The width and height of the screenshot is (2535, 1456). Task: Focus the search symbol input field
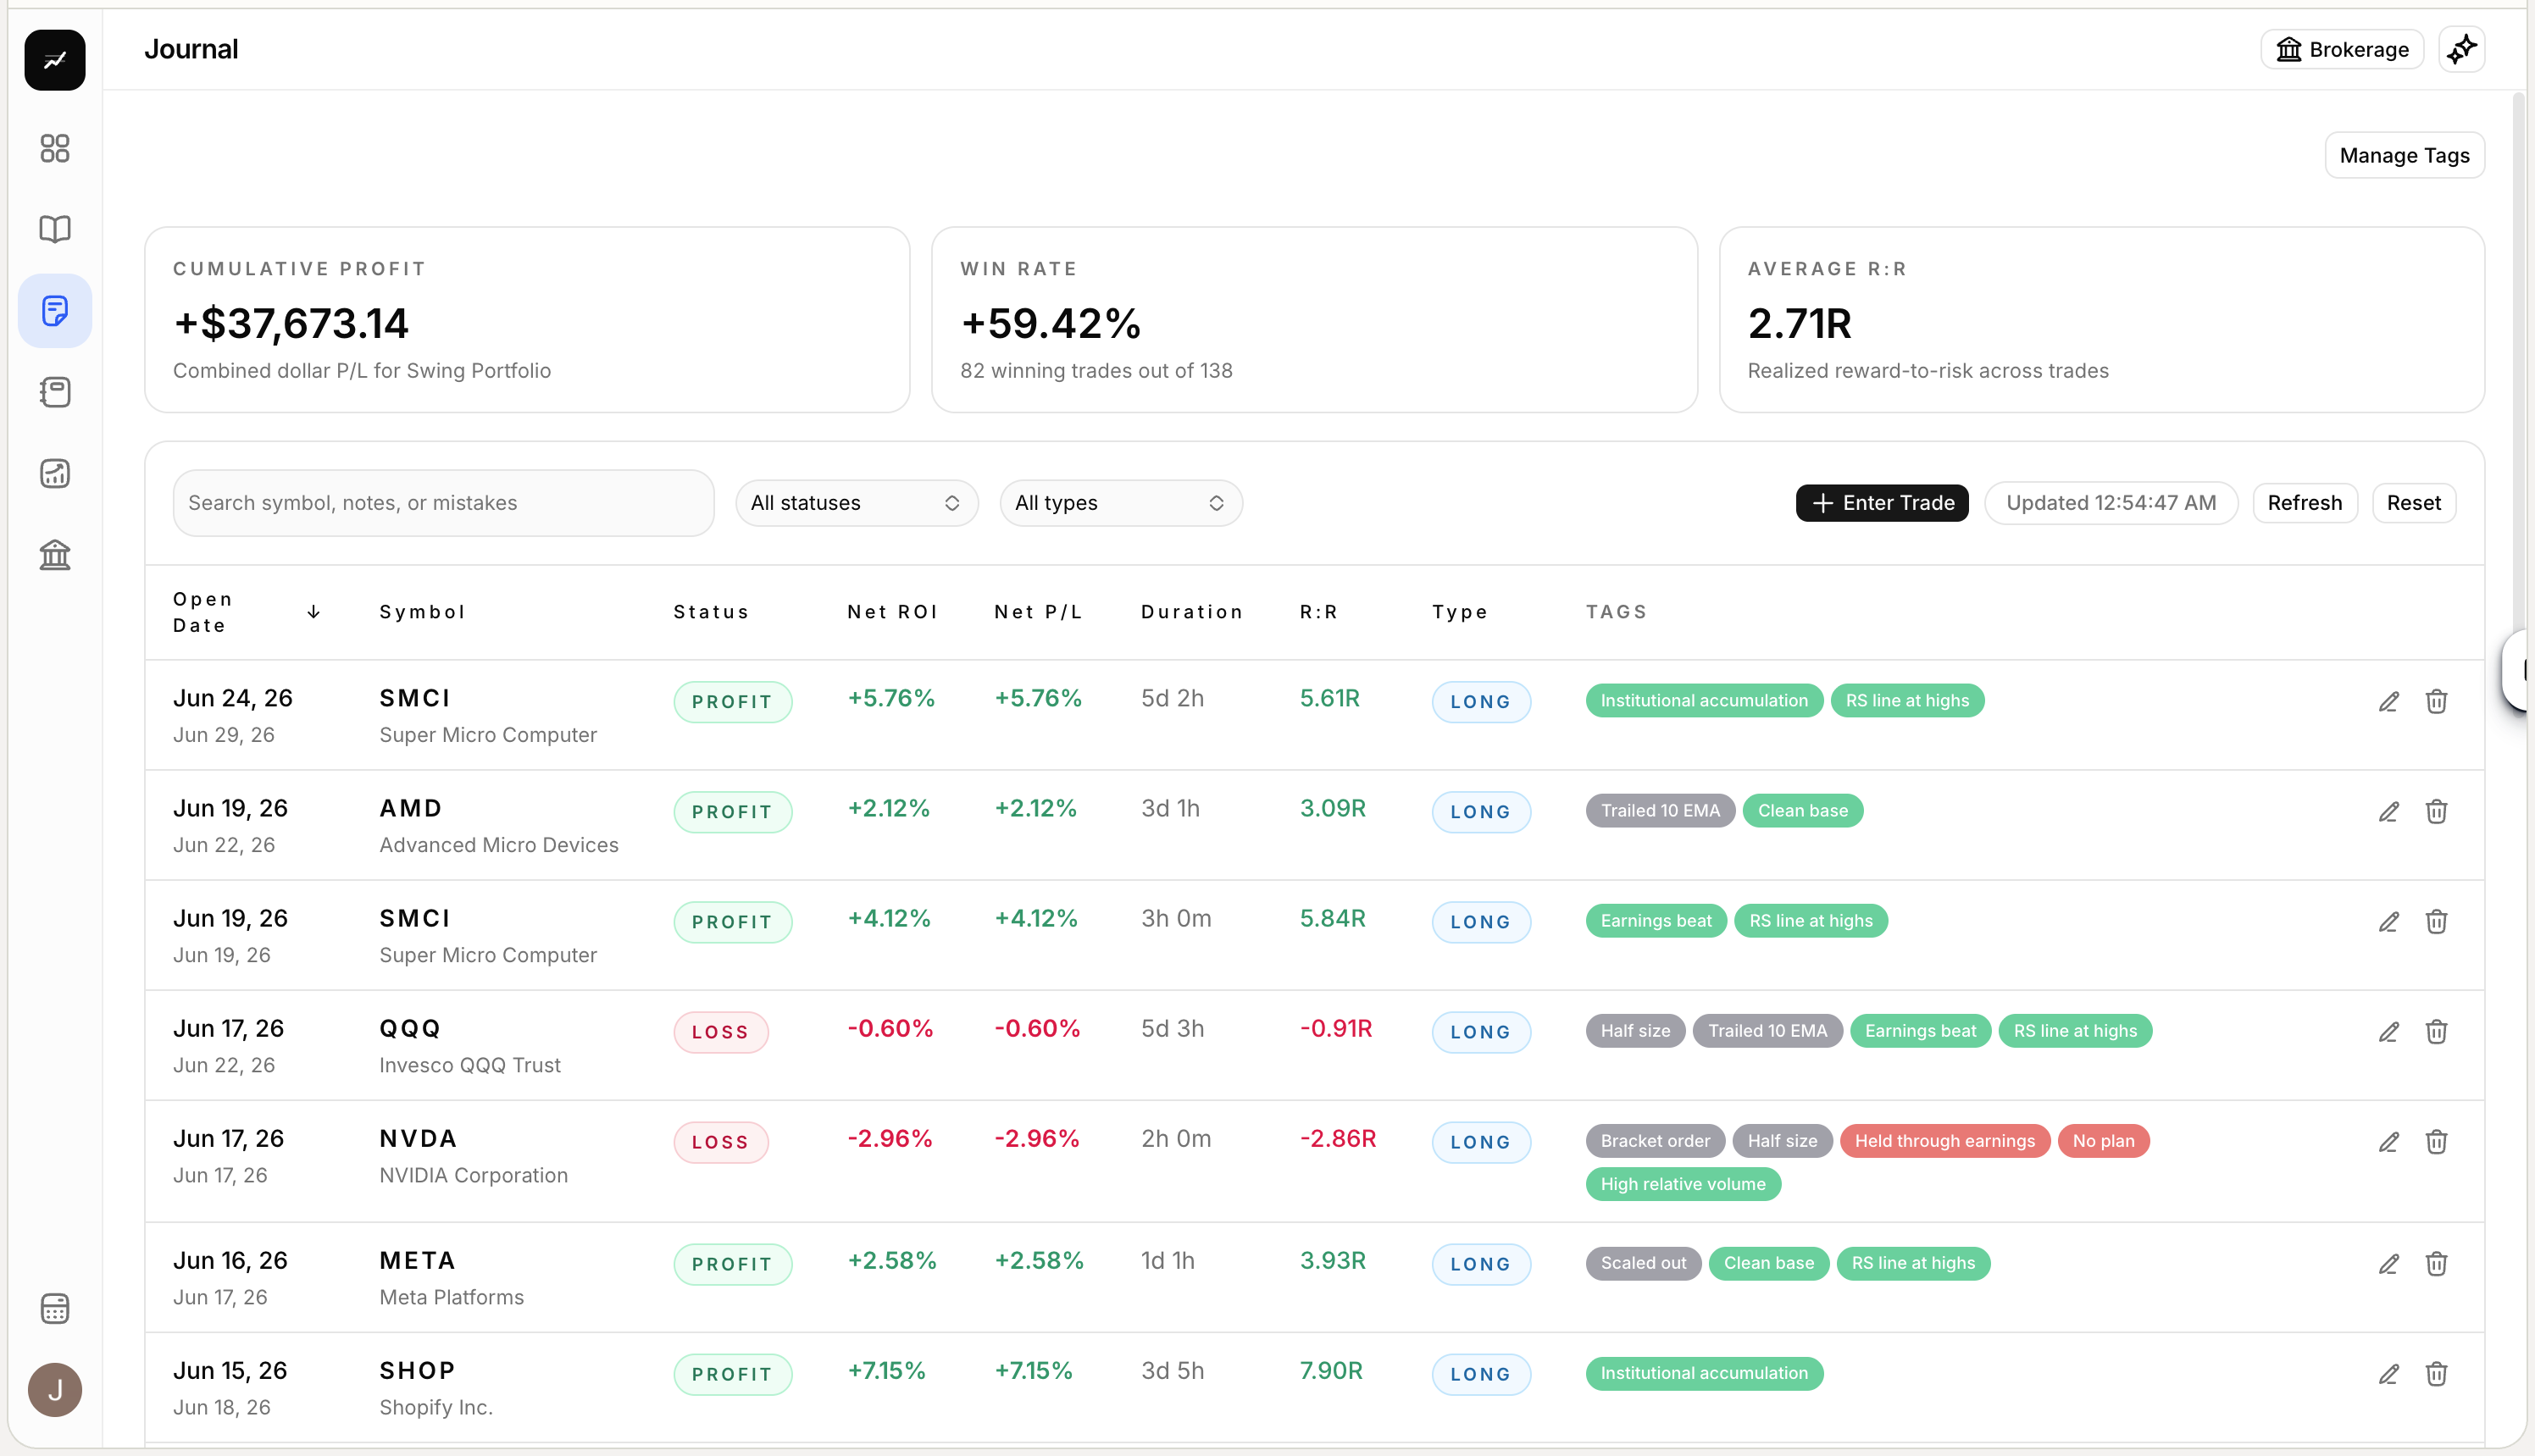443,503
